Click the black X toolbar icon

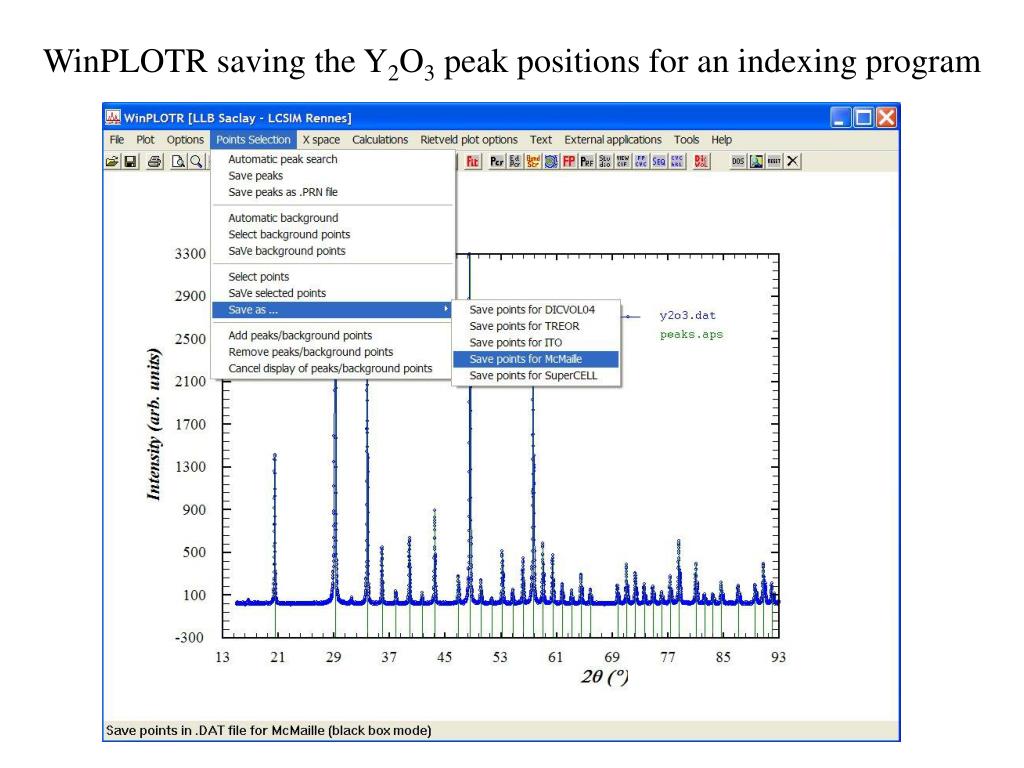[x=792, y=161]
